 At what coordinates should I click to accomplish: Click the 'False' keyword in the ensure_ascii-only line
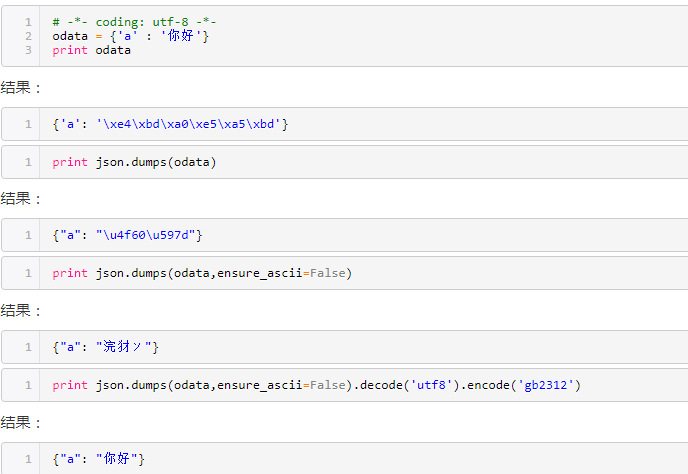click(x=328, y=273)
